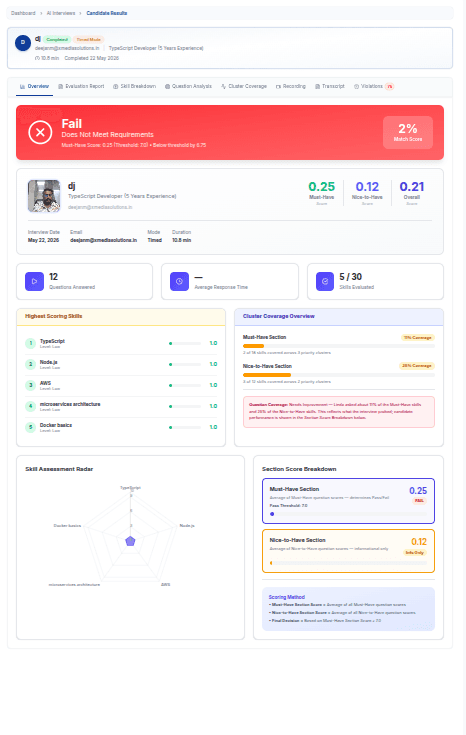Click the 0.12 Nice-to-Have score in candidate card
The image size is (466, 735).
[x=367, y=187]
